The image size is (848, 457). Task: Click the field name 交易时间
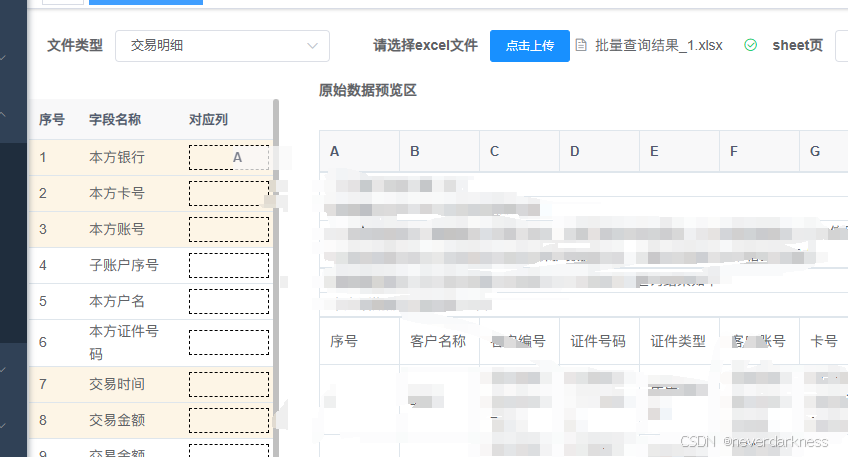(x=117, y=384)
